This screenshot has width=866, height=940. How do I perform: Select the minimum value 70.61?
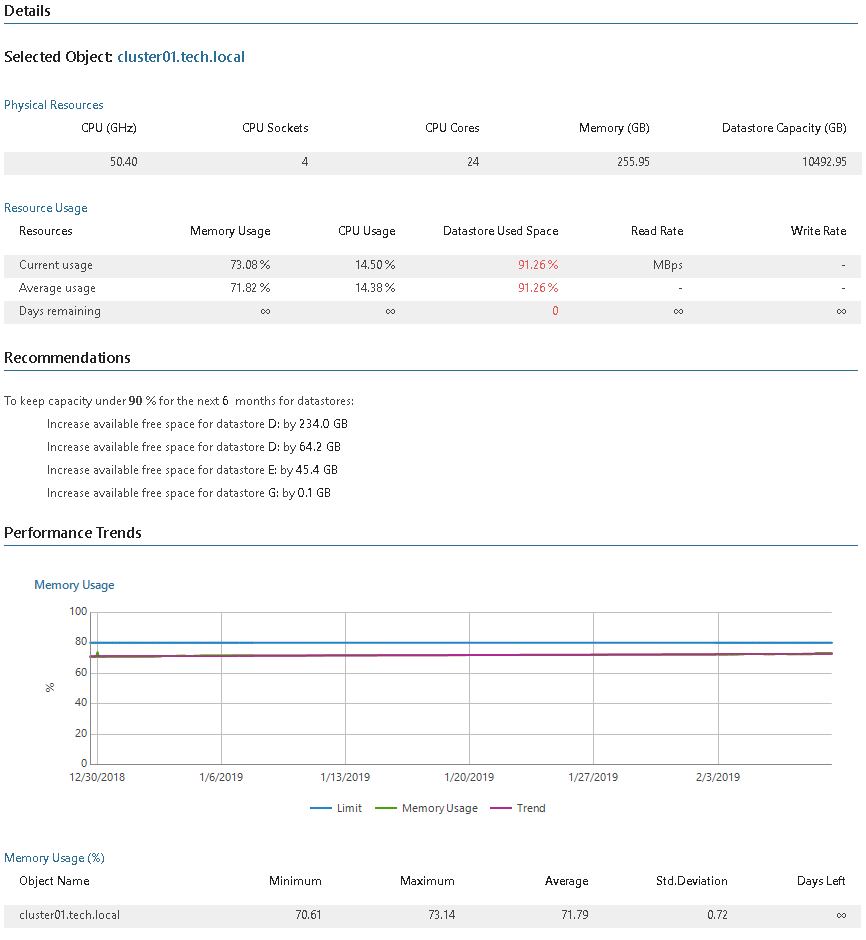[x=308, y=915]
